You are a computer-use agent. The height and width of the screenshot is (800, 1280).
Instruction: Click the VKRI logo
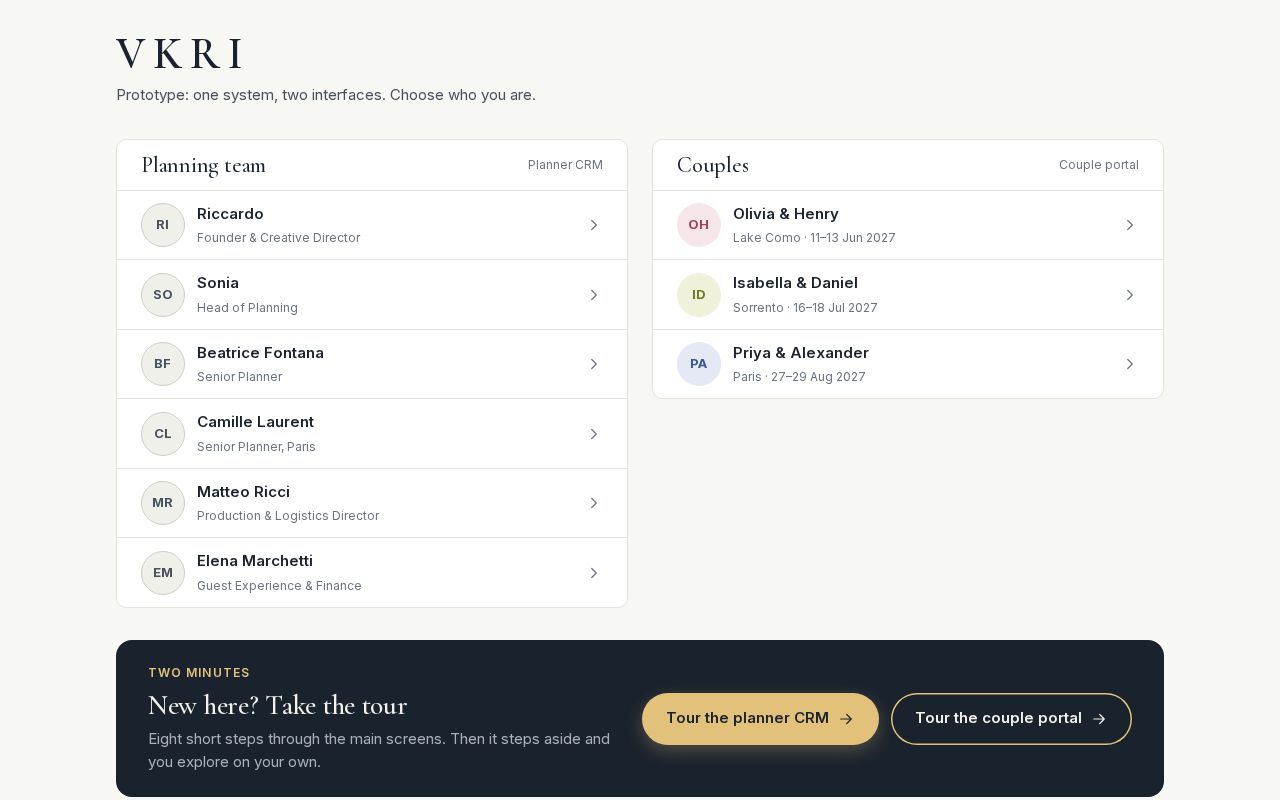pos(180,54)
